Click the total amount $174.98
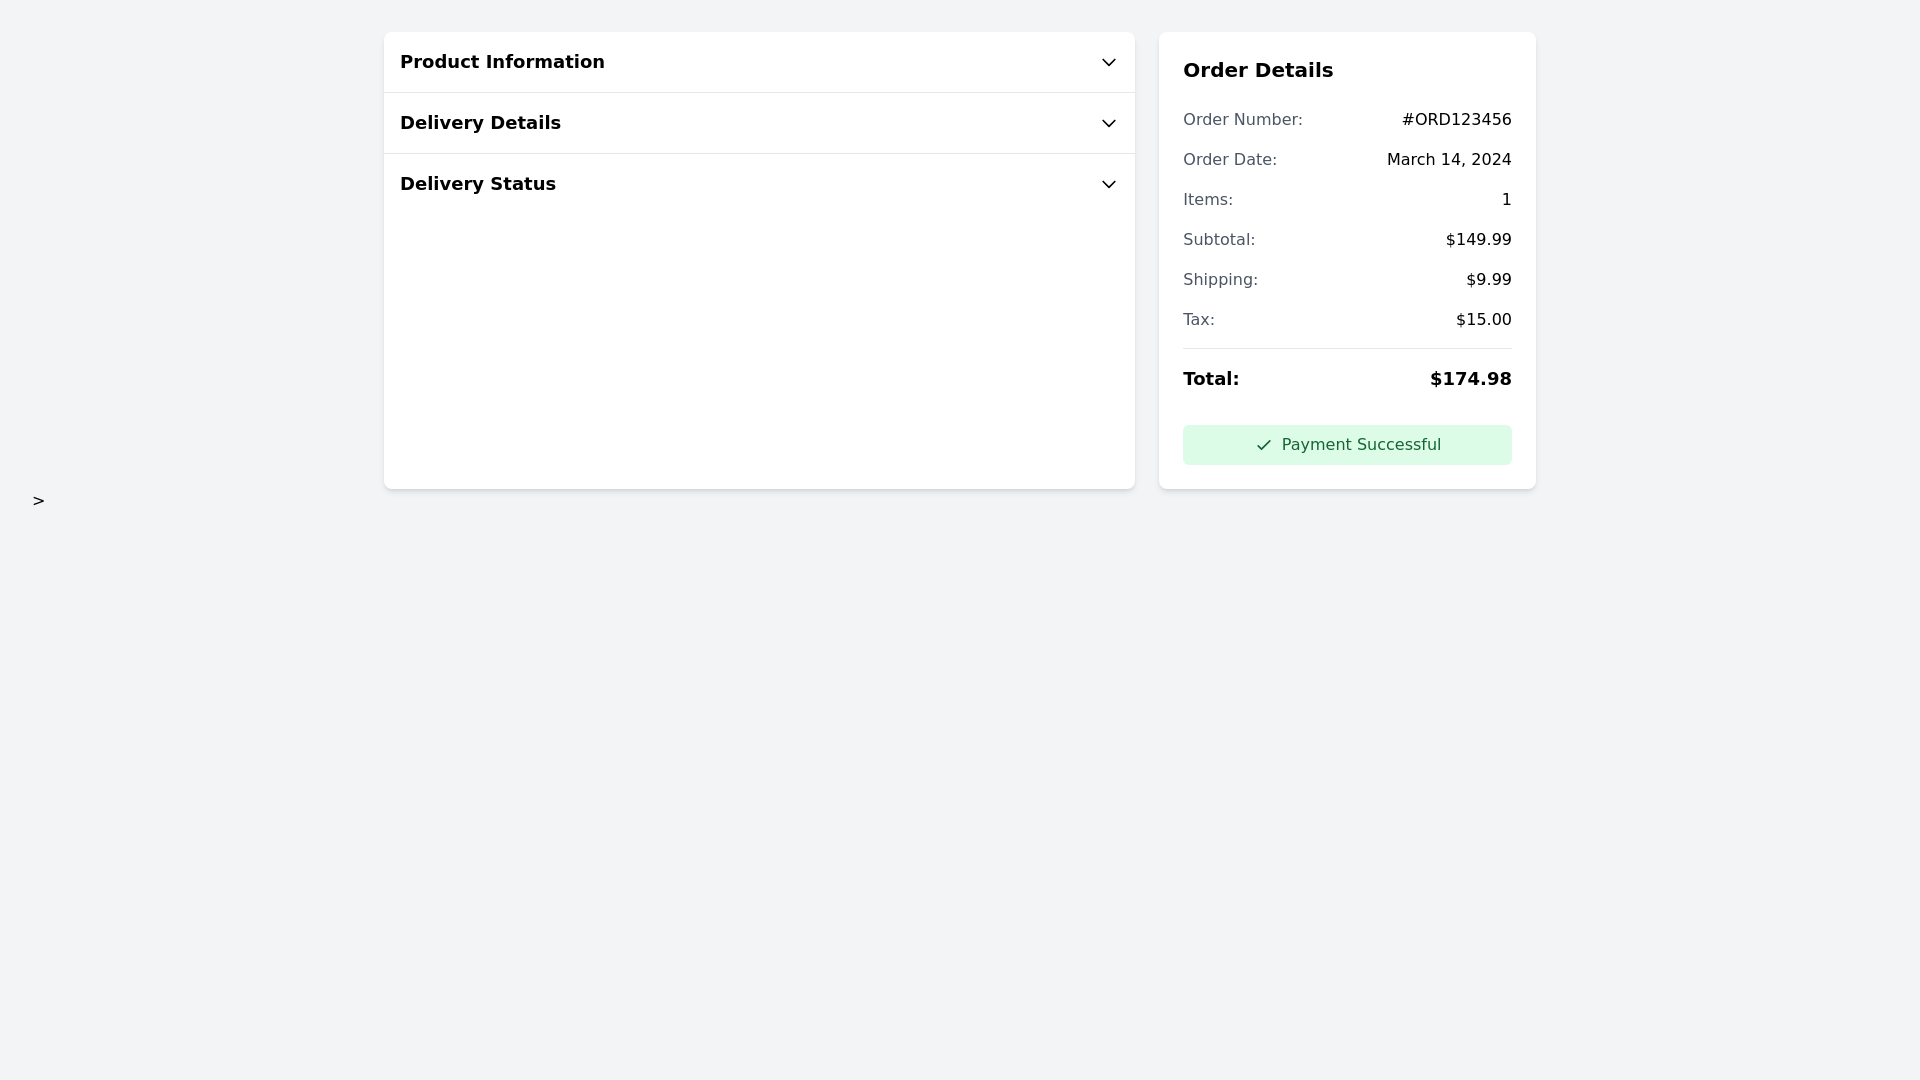 click(1470, 379)
